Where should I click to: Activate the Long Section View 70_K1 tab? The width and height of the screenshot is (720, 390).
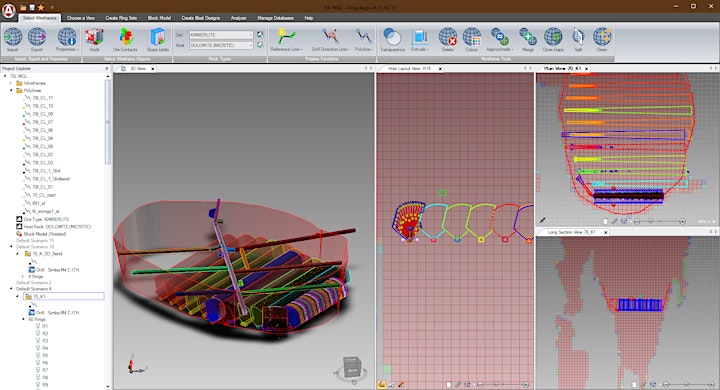pyautogui.click(x=571, y=232)
